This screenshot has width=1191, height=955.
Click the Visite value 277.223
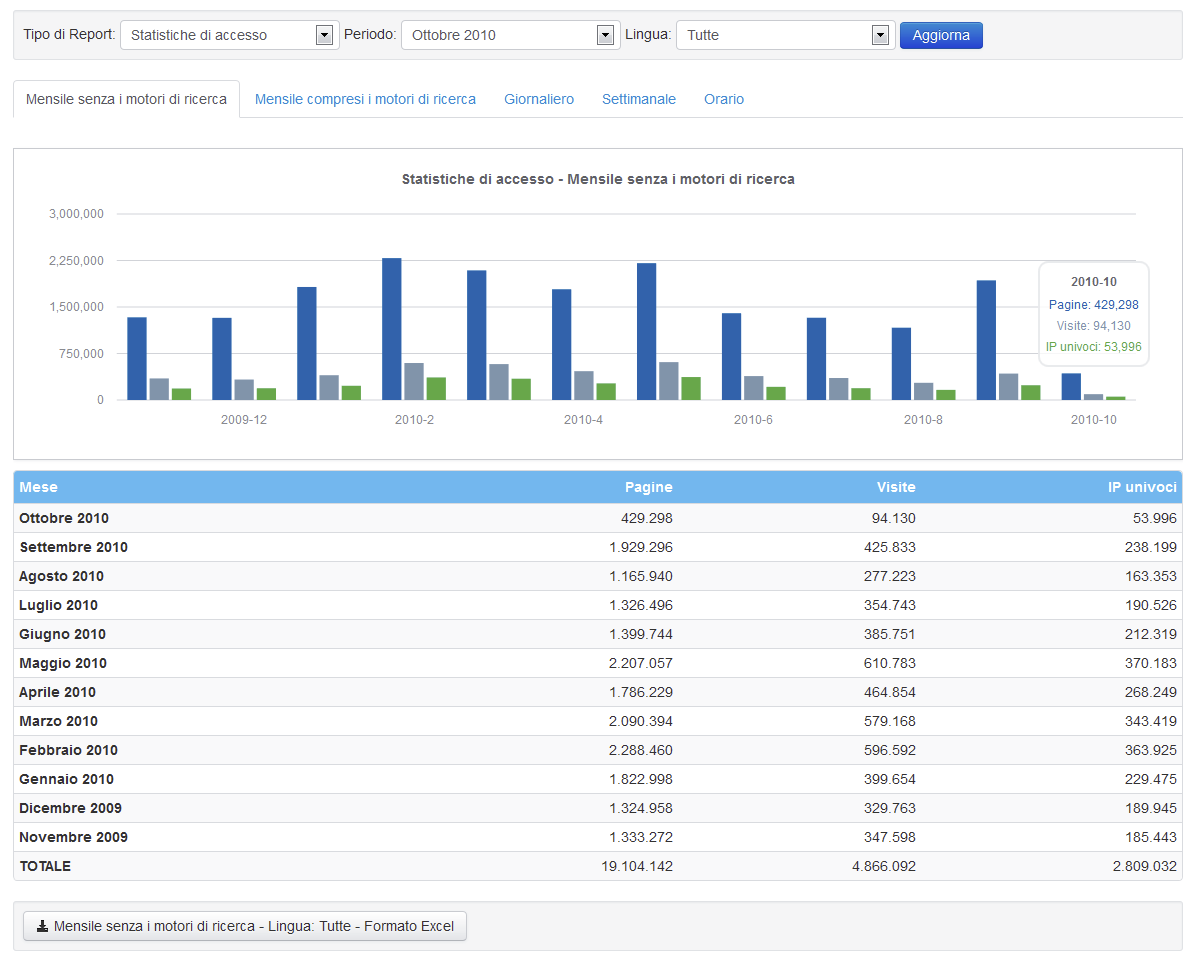pyautogui.click(x=889, y=576)
